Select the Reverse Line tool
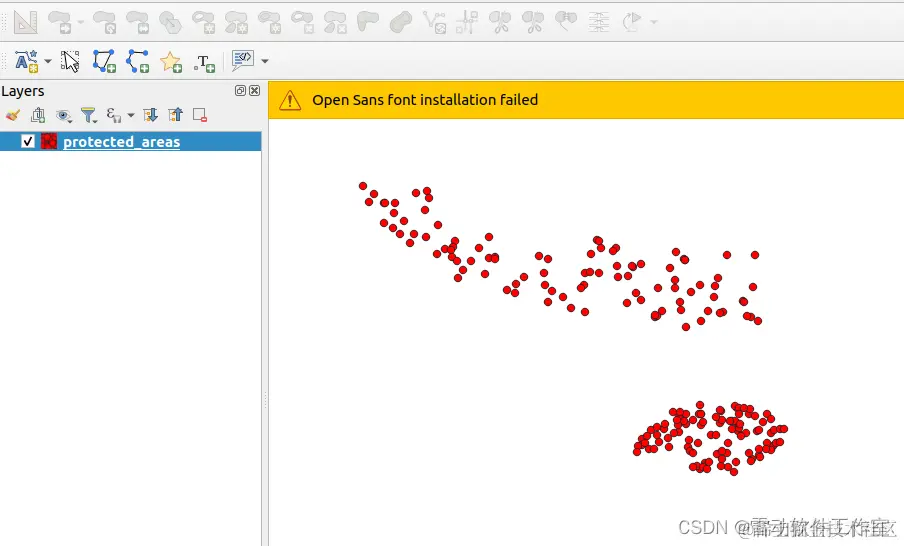 [434, 22]
